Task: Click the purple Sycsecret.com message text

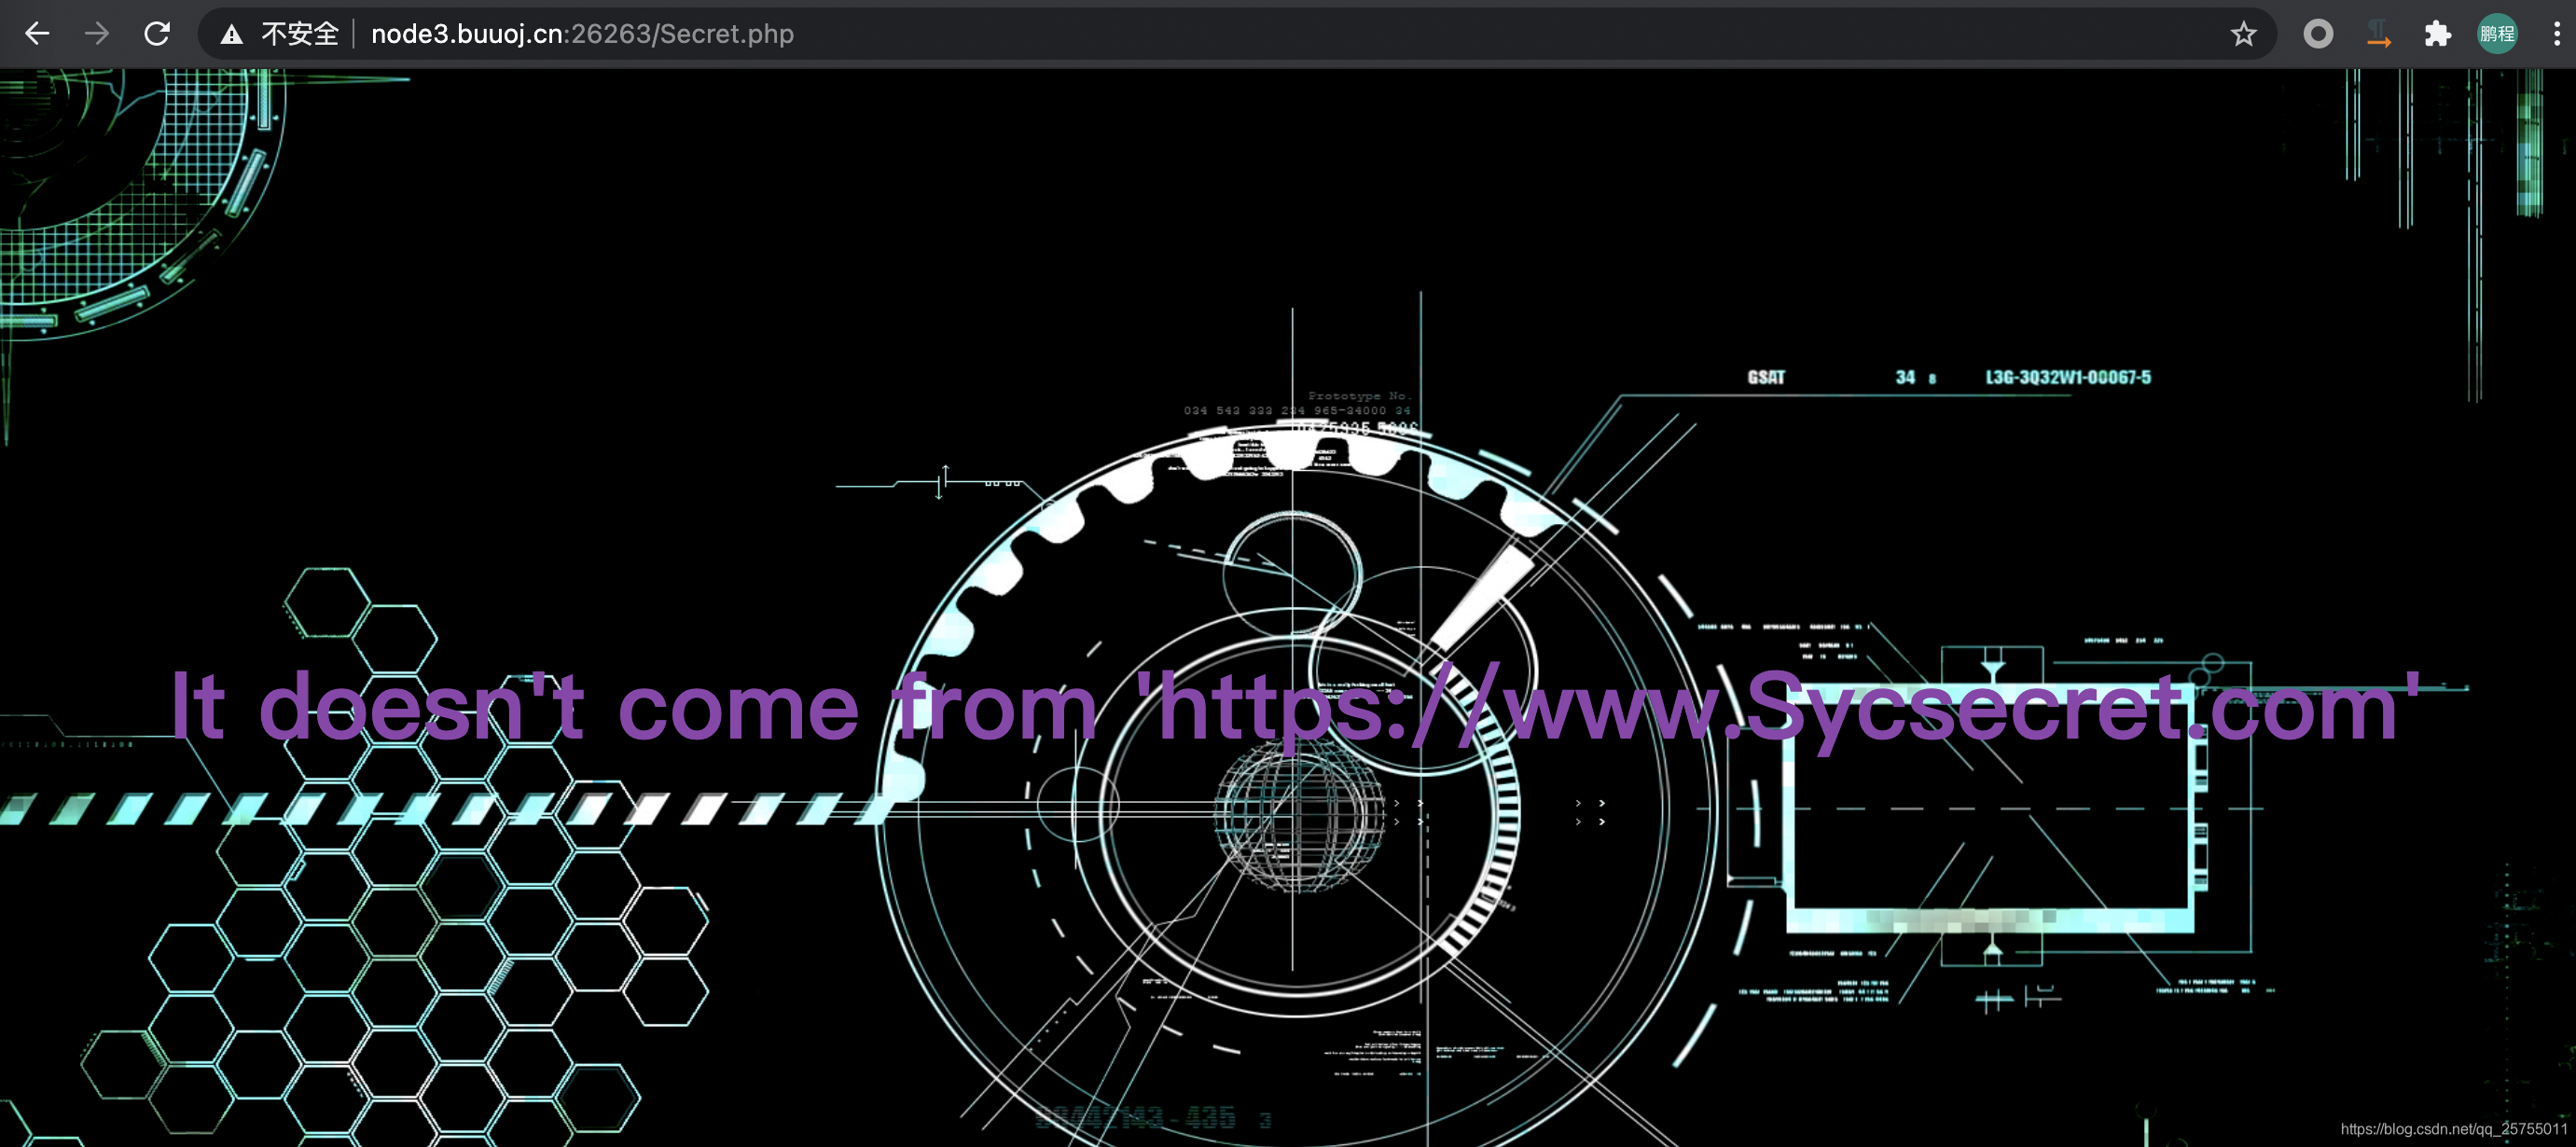Action: [1295, 707]
